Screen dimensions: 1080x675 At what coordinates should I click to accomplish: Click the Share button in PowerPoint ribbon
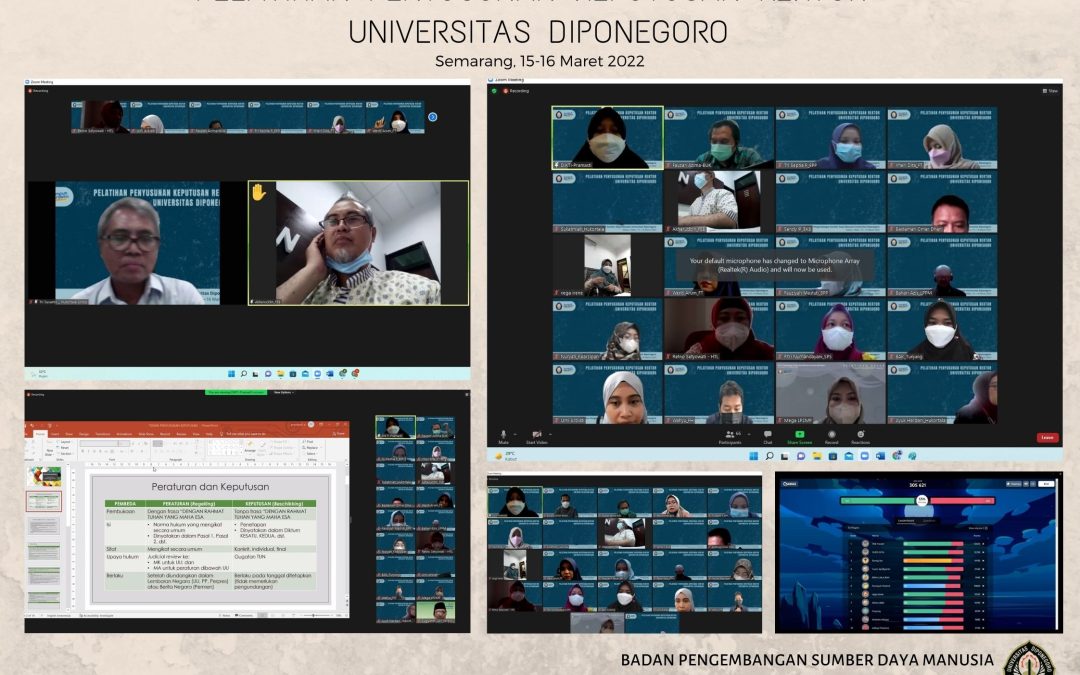click(x=339, y=434)
